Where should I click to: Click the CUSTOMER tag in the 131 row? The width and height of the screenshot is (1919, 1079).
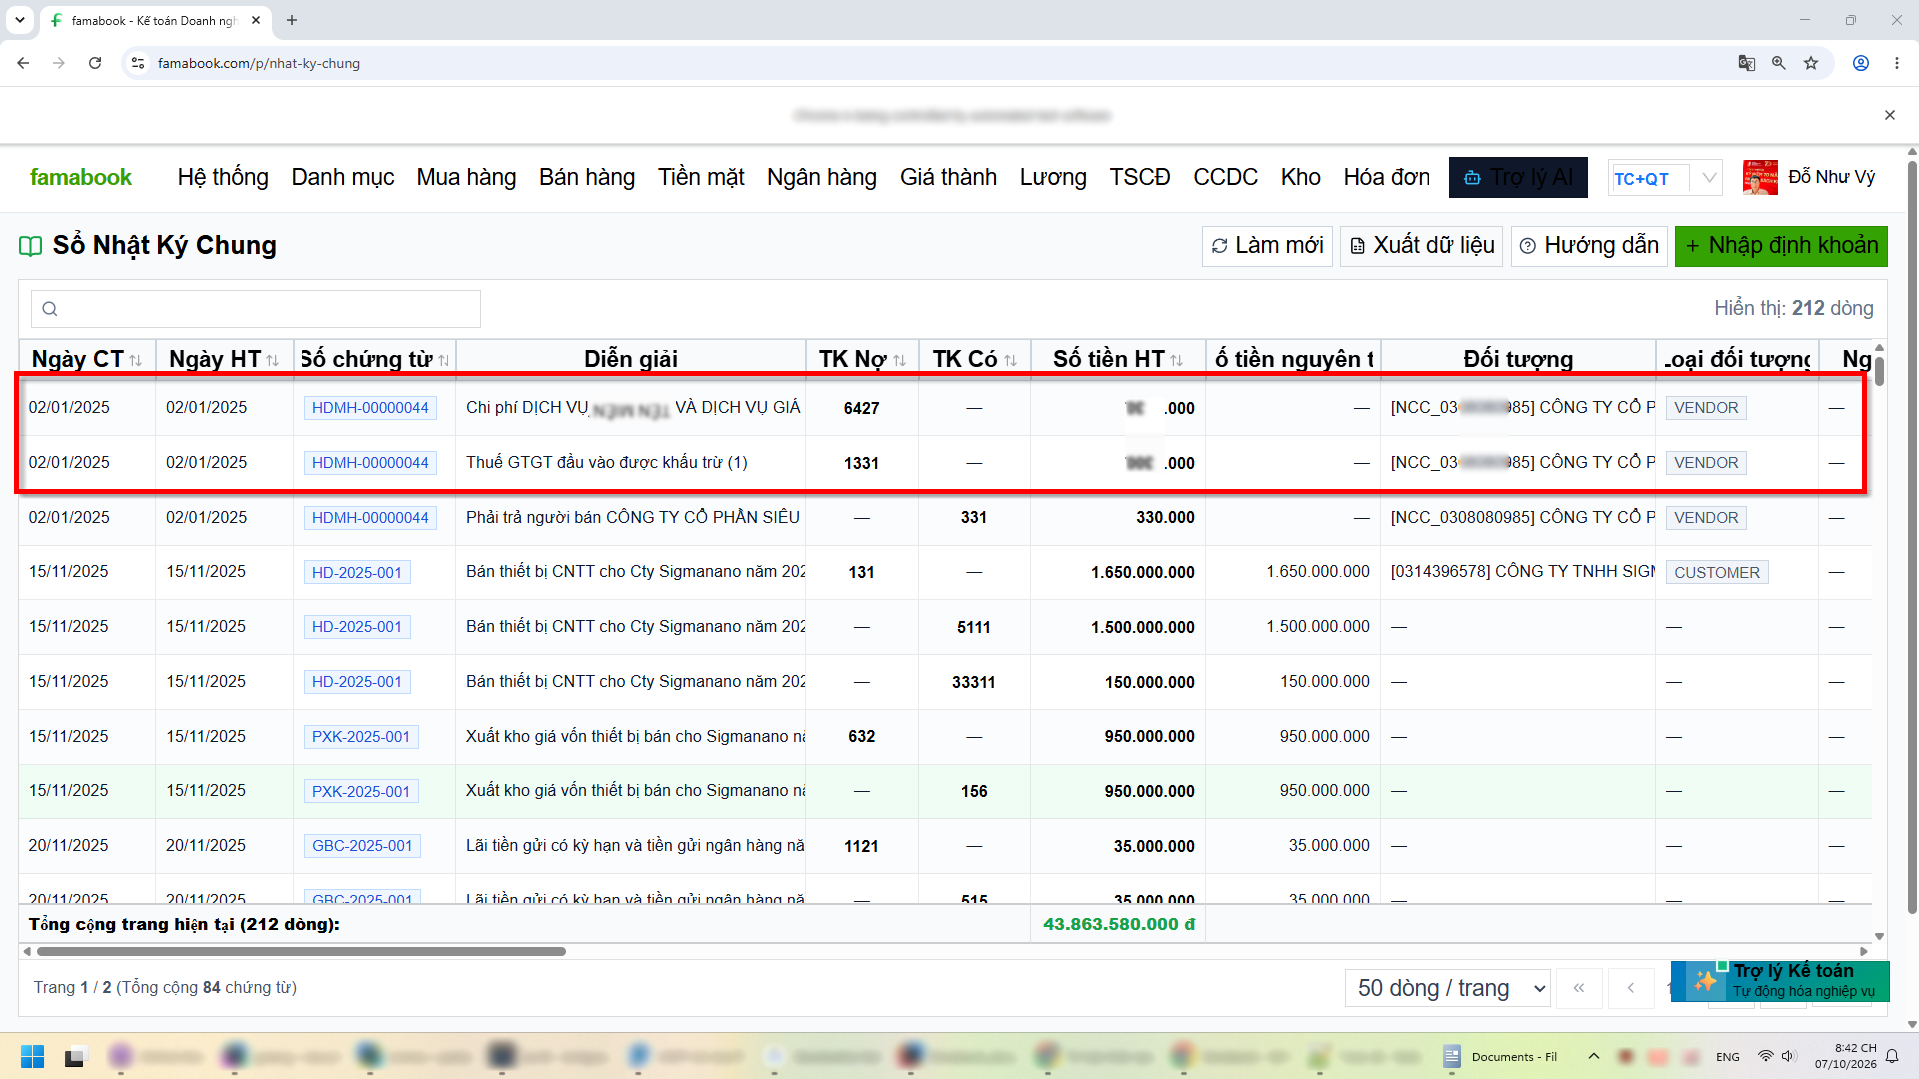coord(1717,573)
